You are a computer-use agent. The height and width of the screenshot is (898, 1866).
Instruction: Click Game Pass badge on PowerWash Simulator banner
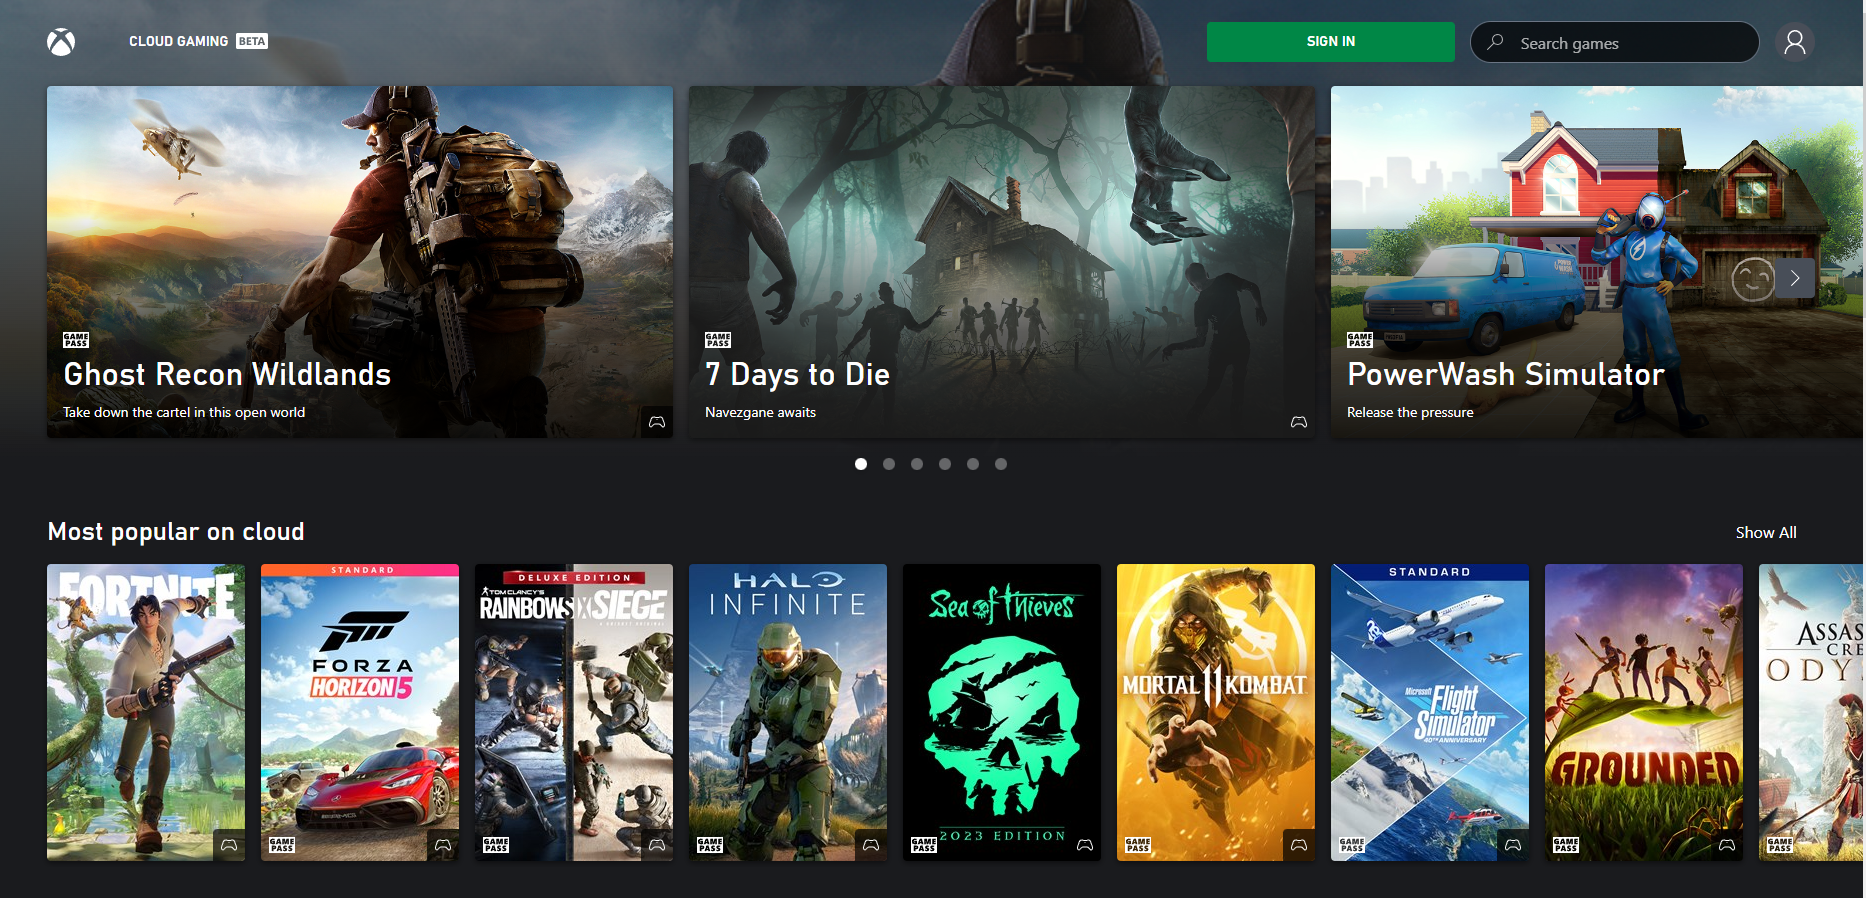click(1360, 340)
